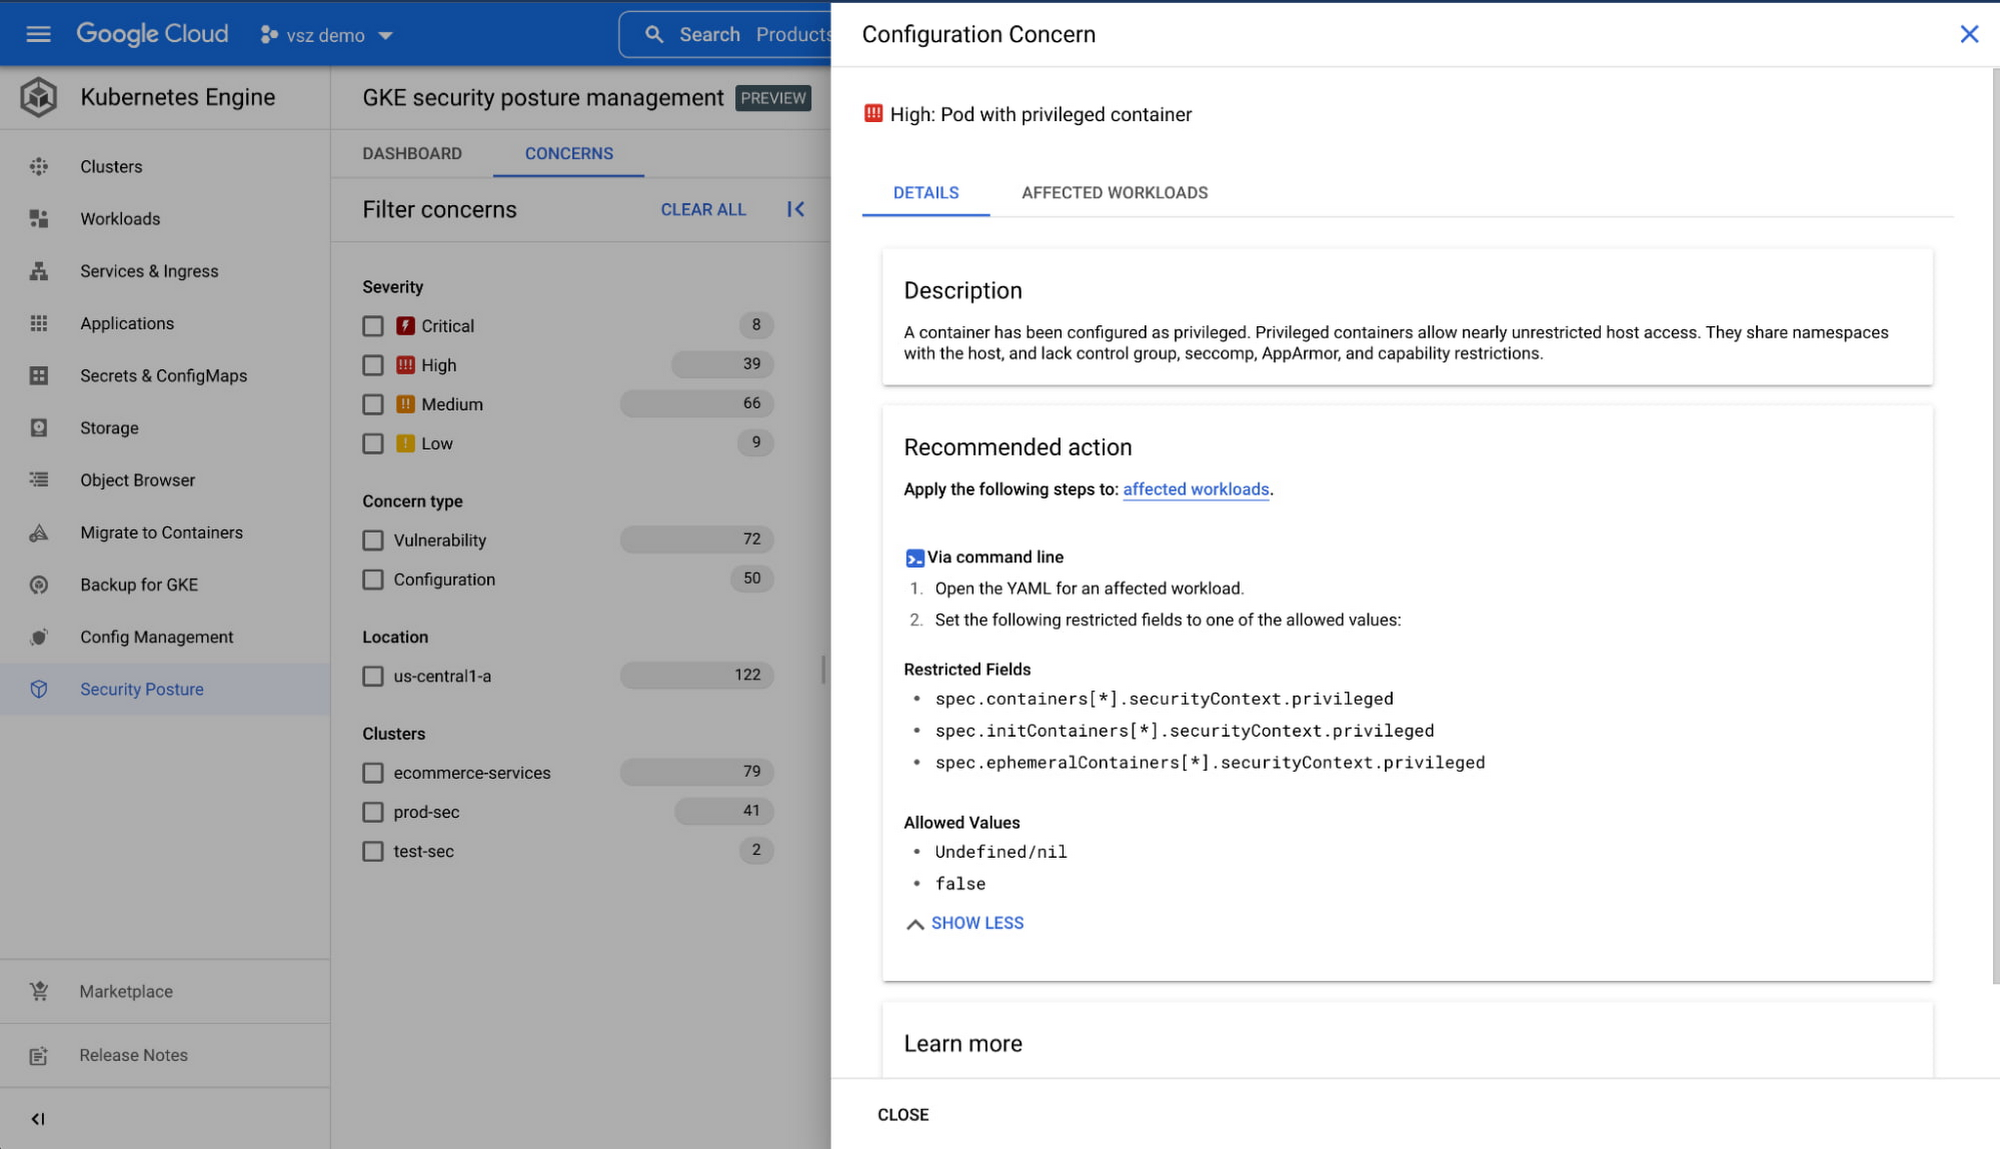Viewport: 2000px width, 1149px height.
Task: Click the Medium orange severity icon
Action: point(405,404)
